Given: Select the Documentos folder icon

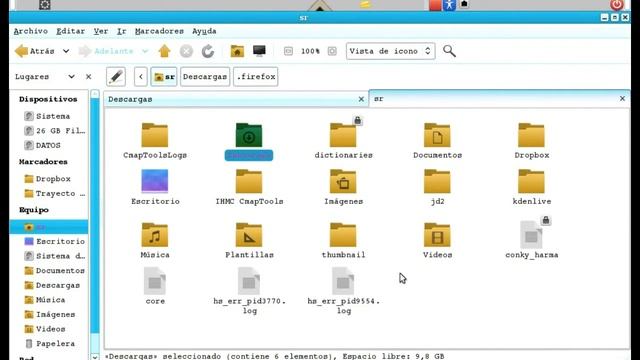Looking at the screenshot, I should 437,135.
